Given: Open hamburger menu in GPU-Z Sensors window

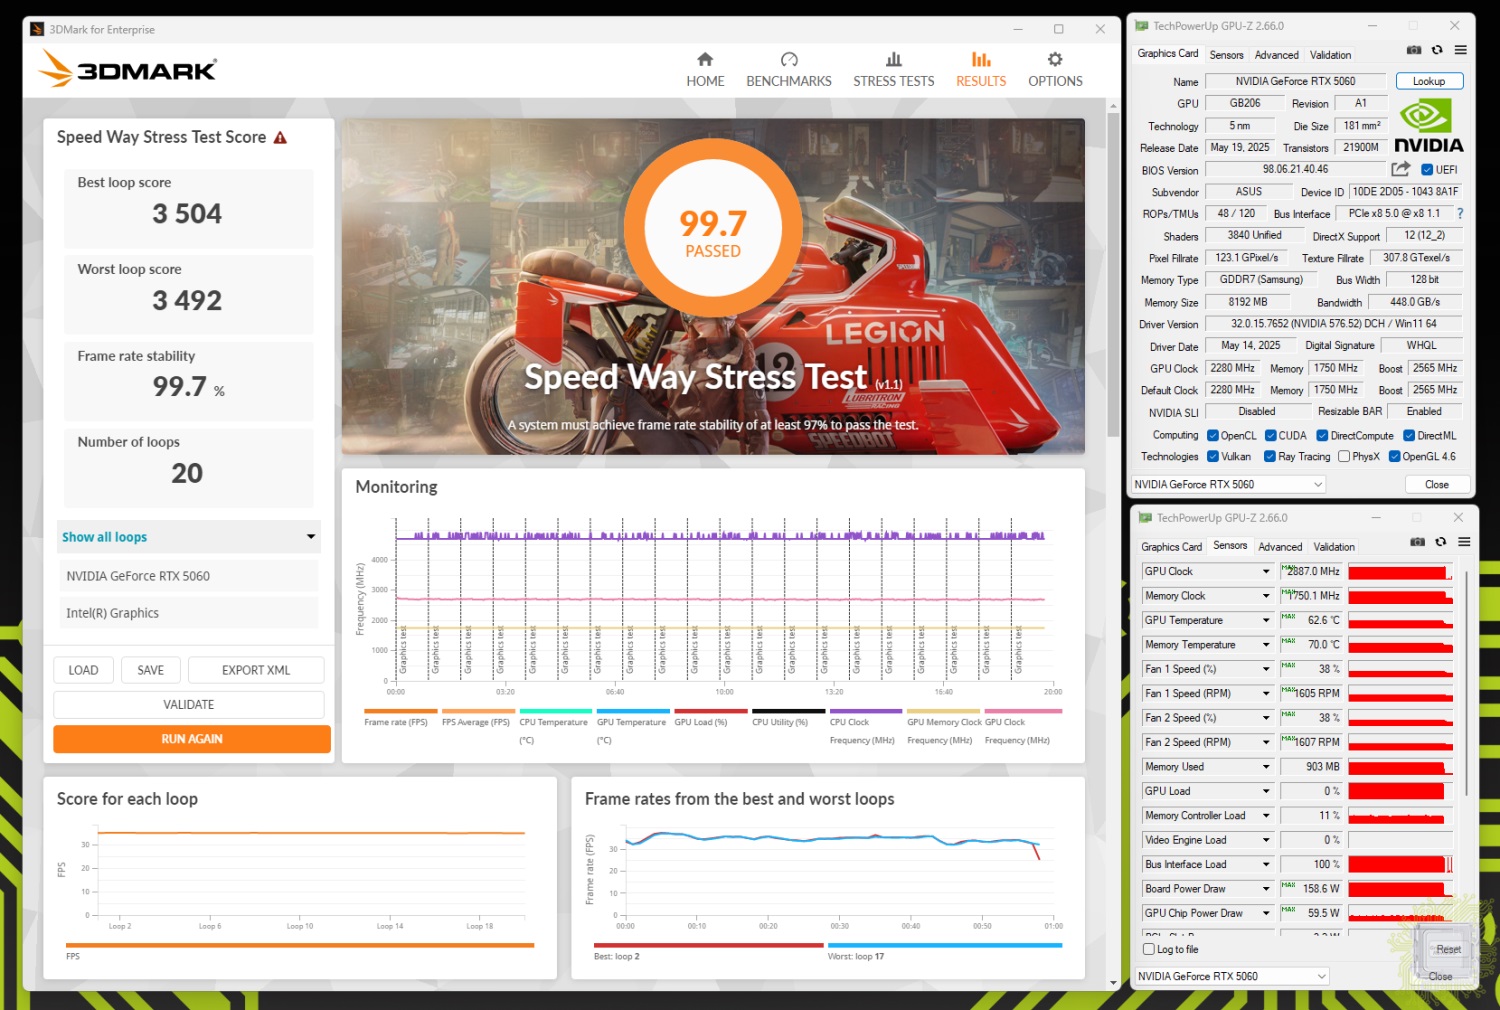Looking at the screenshot, I should (1464, 542).
